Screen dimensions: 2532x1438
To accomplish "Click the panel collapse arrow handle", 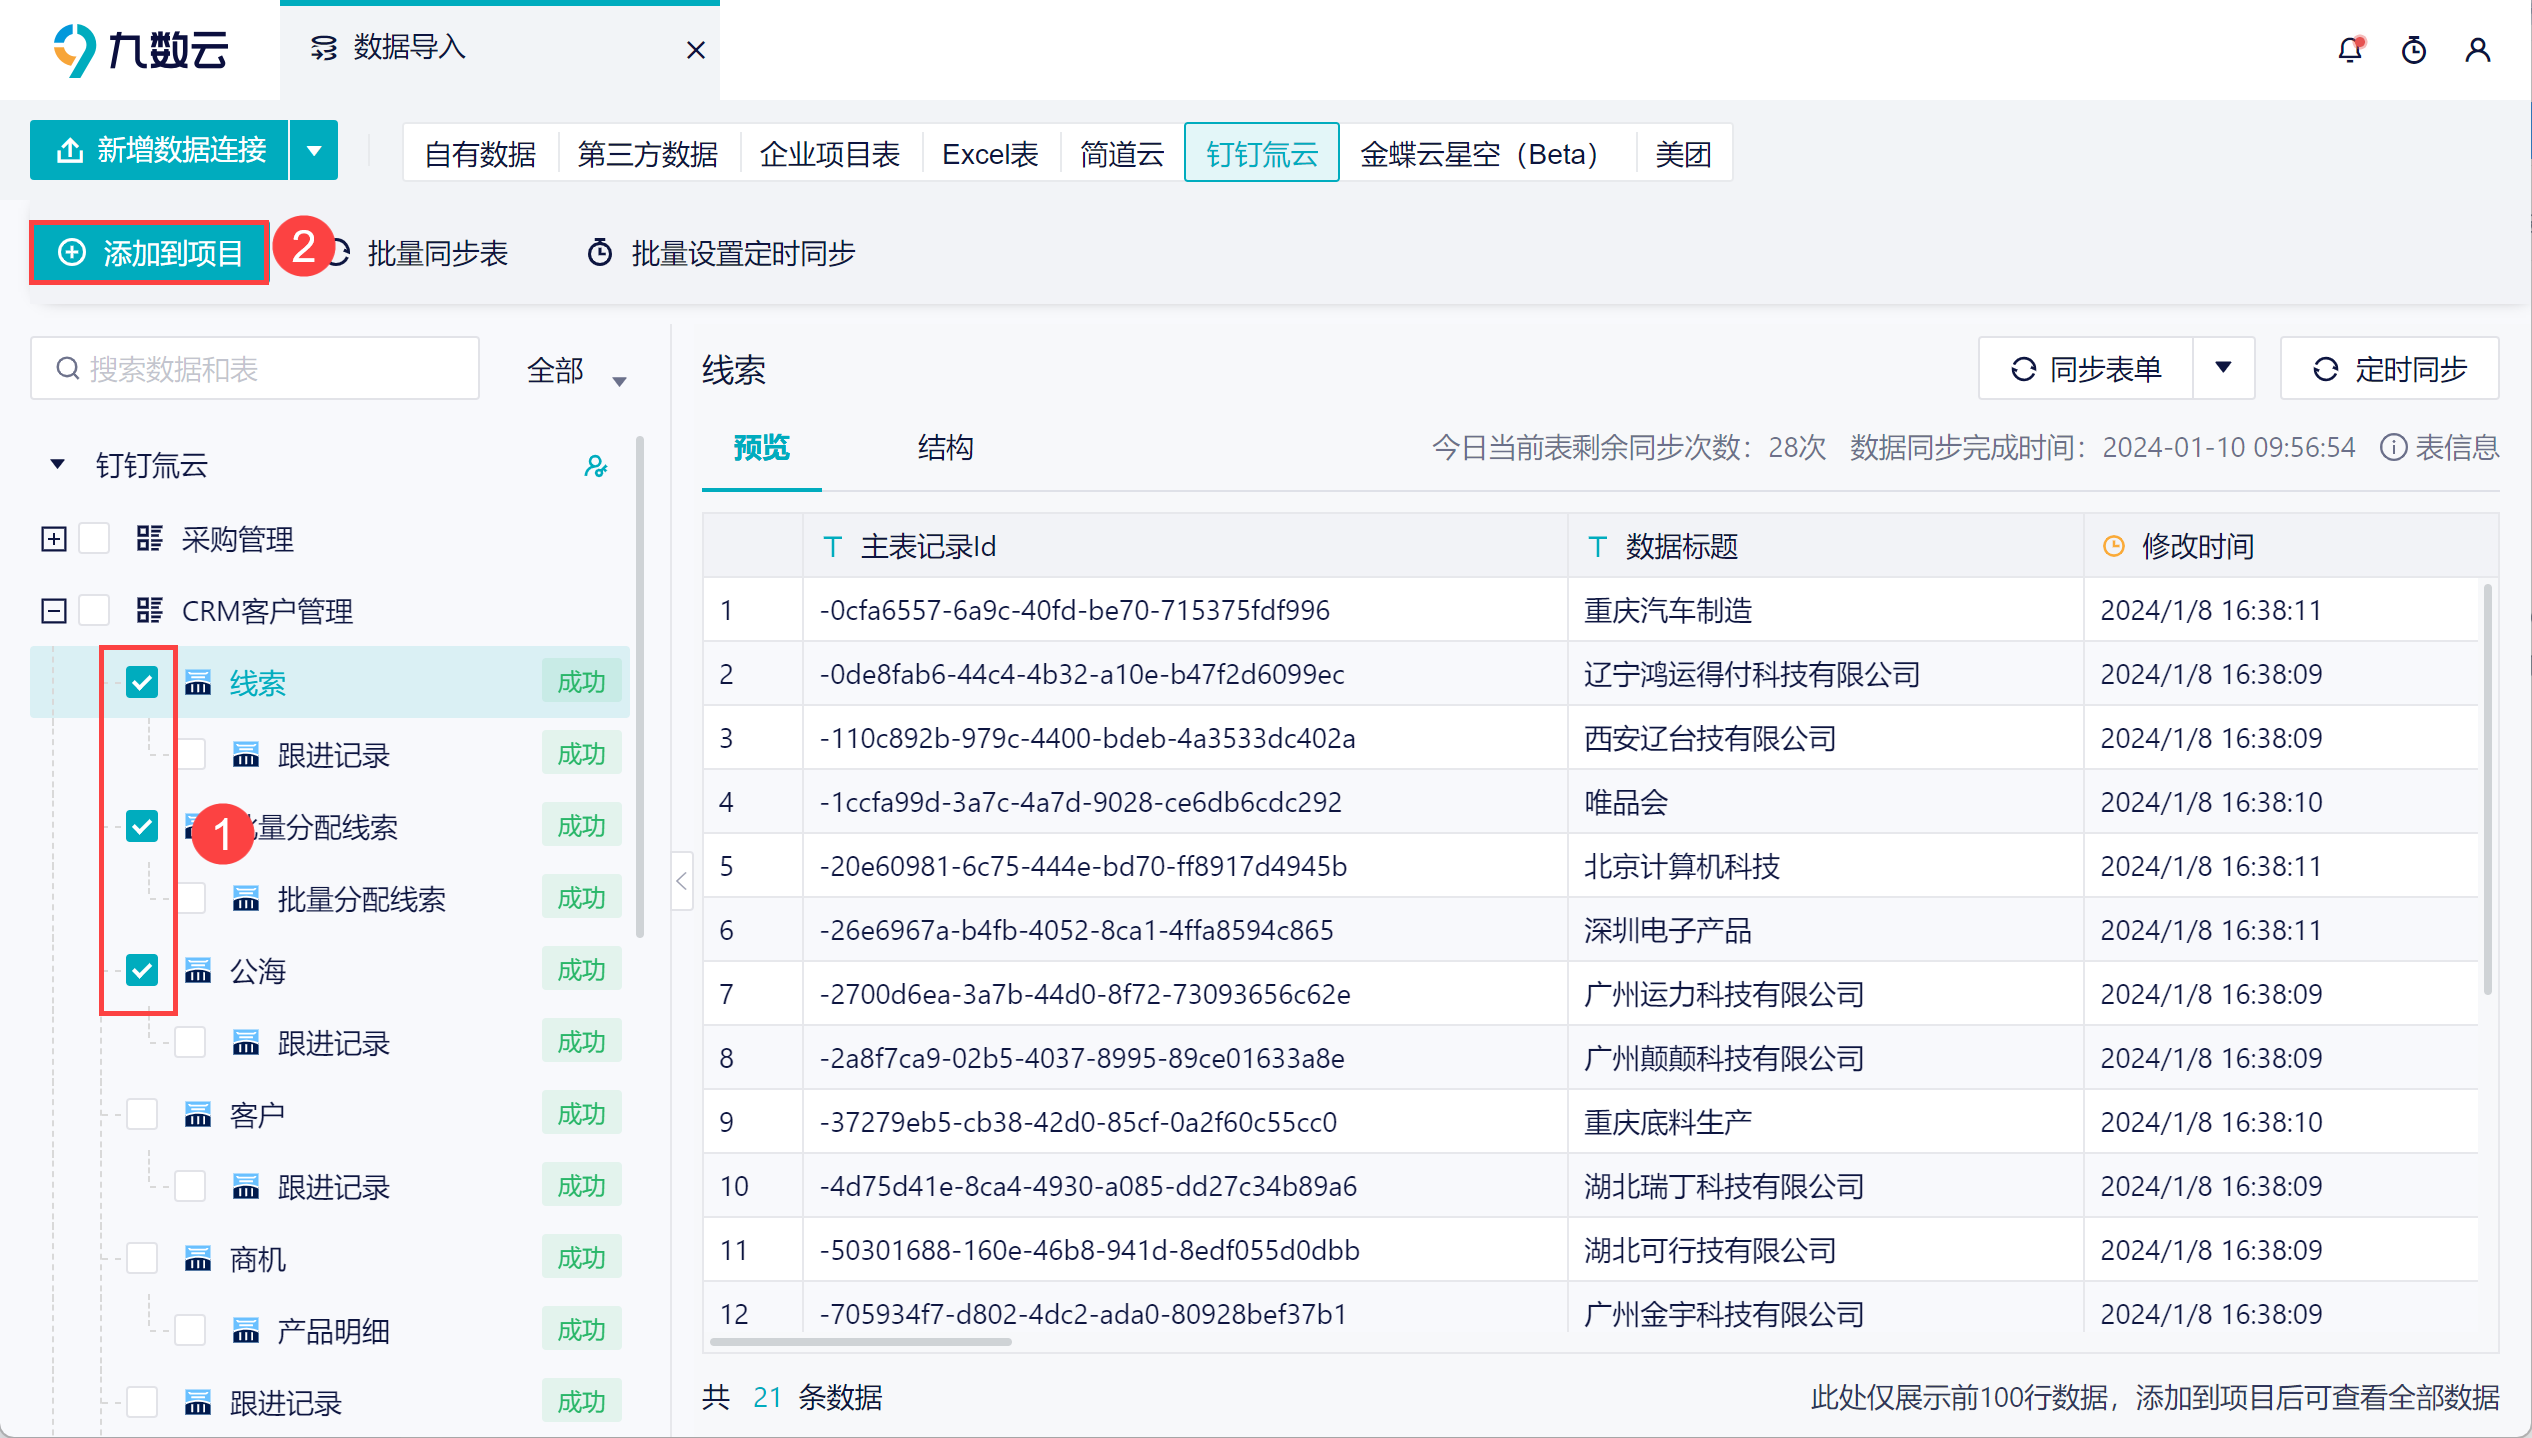I will tap(682, 881).
